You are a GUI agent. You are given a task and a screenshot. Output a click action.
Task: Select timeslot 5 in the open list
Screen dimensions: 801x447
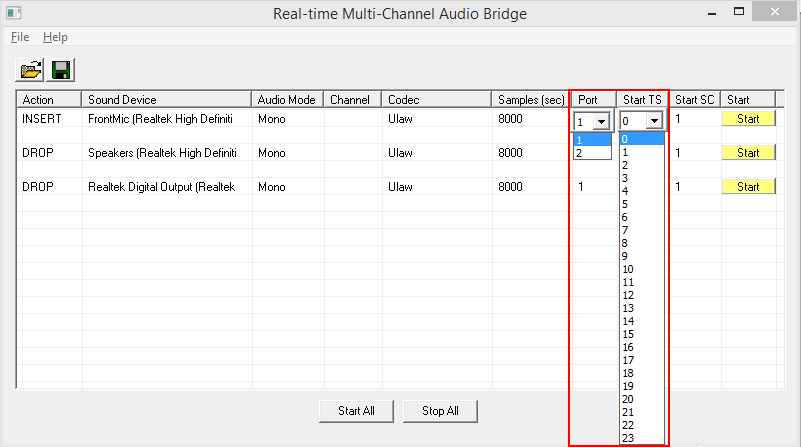click(642, 204)
